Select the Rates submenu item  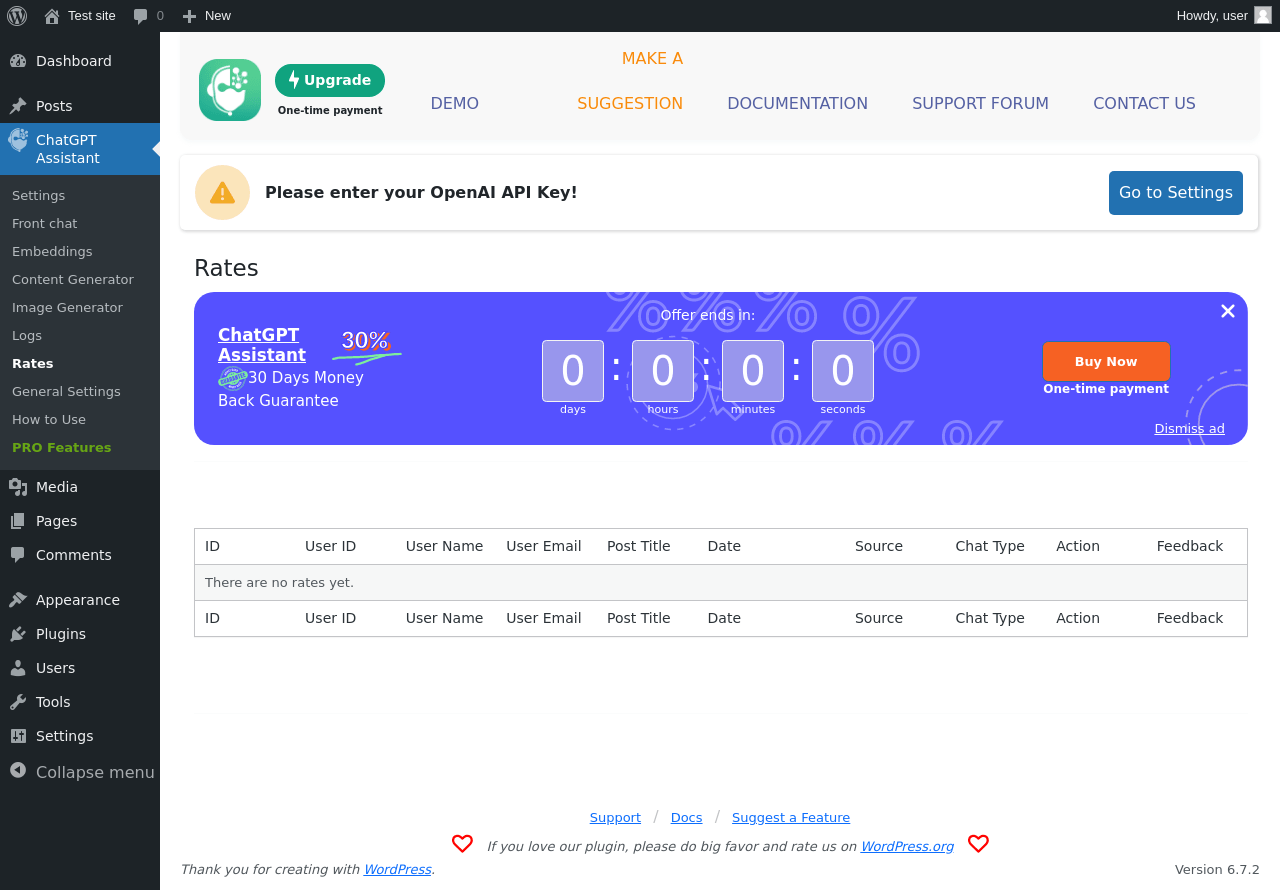[x=33, y=364]
